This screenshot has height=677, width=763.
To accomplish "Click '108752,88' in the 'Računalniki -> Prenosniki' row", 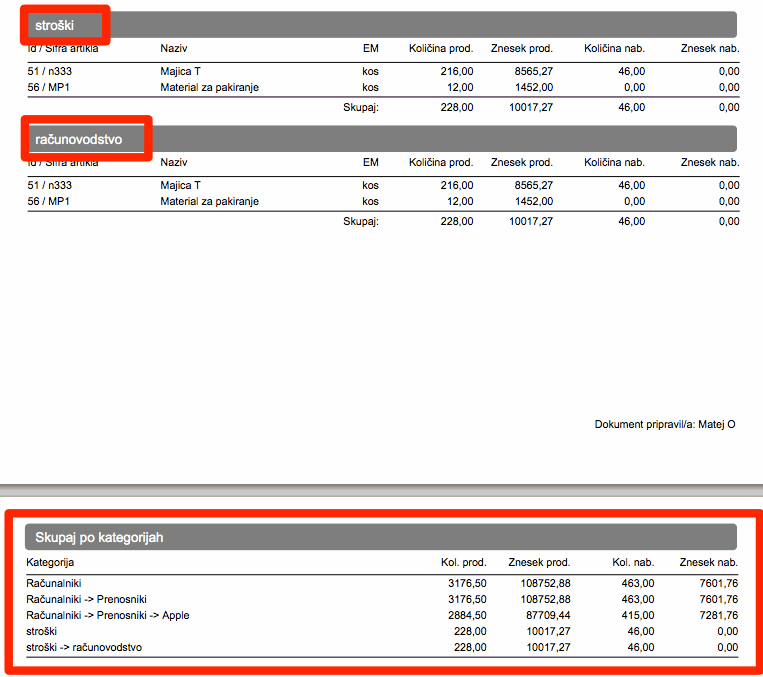I will [x=545, y=599].
